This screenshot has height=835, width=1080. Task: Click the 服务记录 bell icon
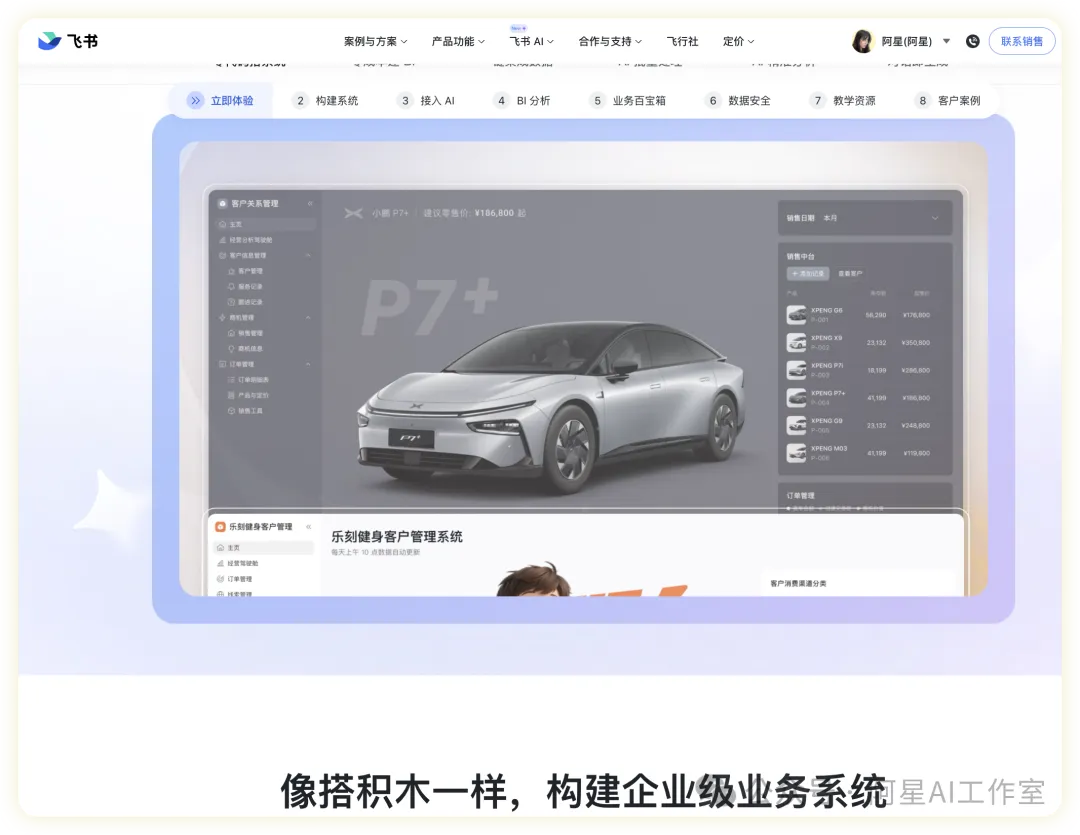[231, 287]
